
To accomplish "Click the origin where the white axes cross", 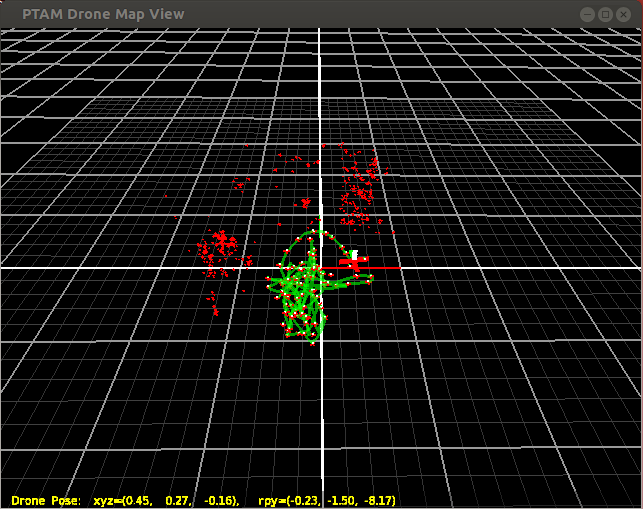I will [321, 268].
